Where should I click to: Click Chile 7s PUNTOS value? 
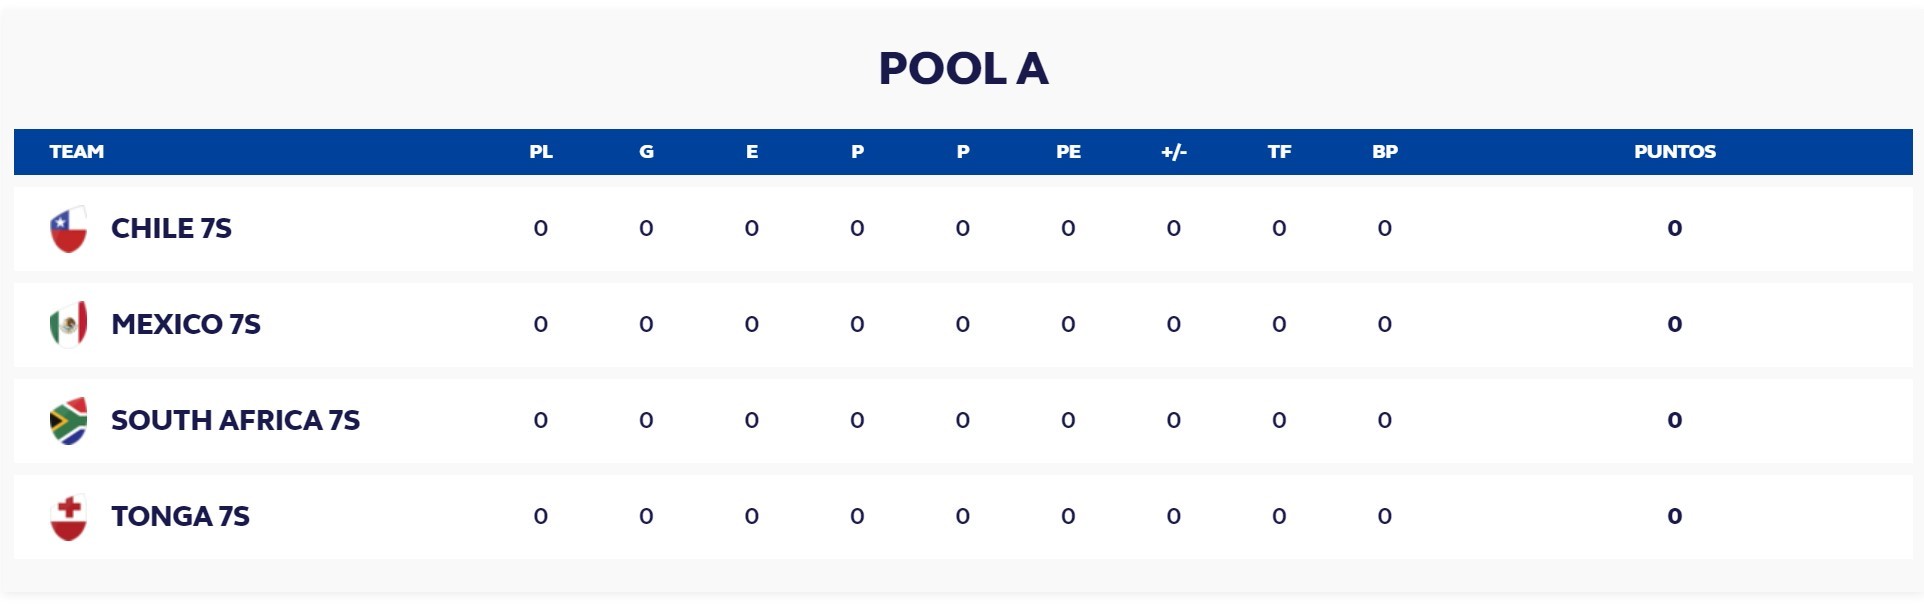click(1675, 229)
